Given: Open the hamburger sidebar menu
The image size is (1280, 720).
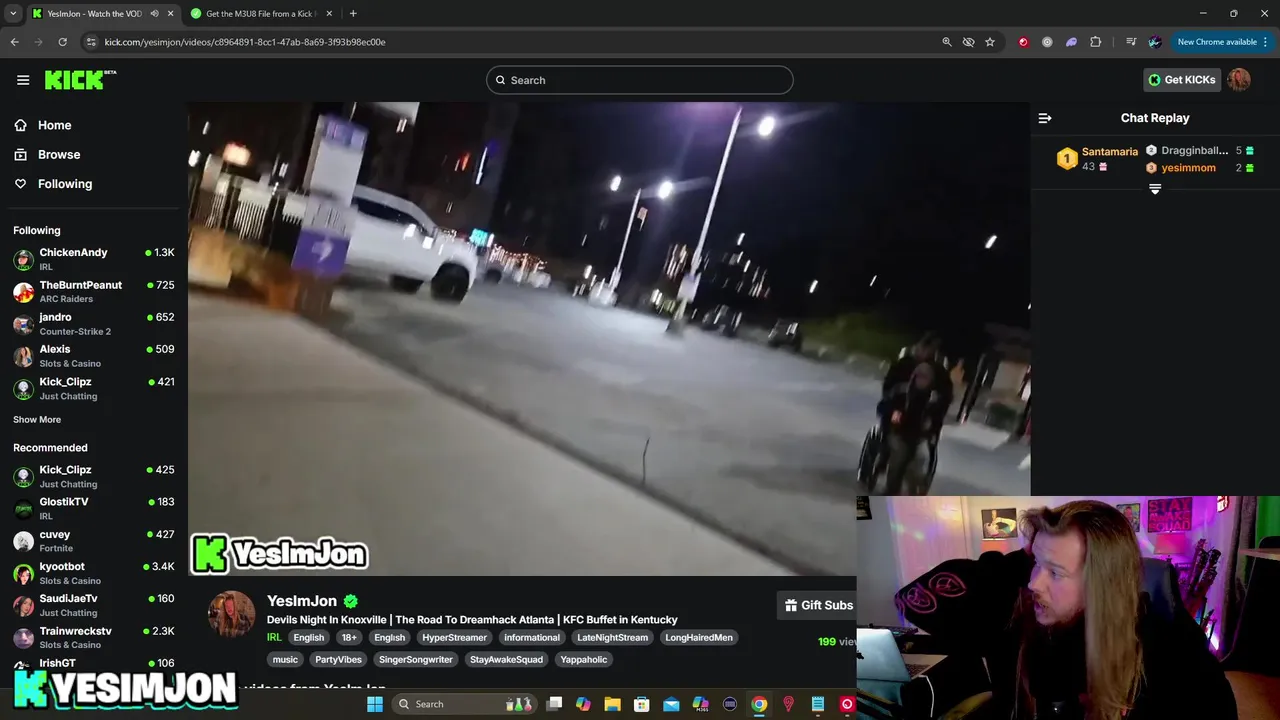Looking at the screenshot, I should 23,80.
